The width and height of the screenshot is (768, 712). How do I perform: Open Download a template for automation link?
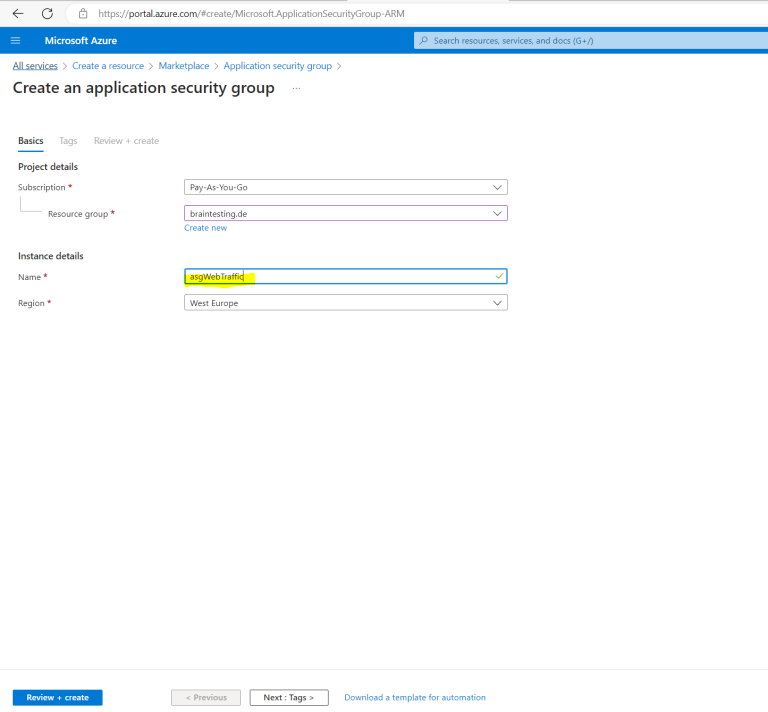pyautogui.click(x=415, y=697)
